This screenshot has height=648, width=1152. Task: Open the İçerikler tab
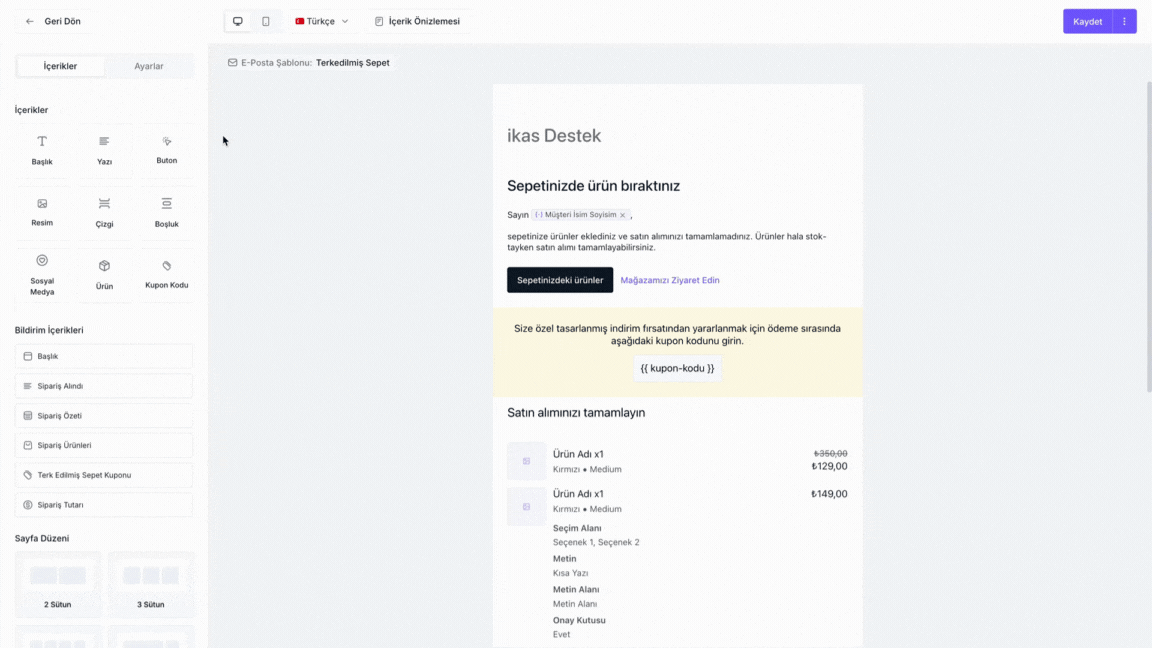click(x=60, y=66)
